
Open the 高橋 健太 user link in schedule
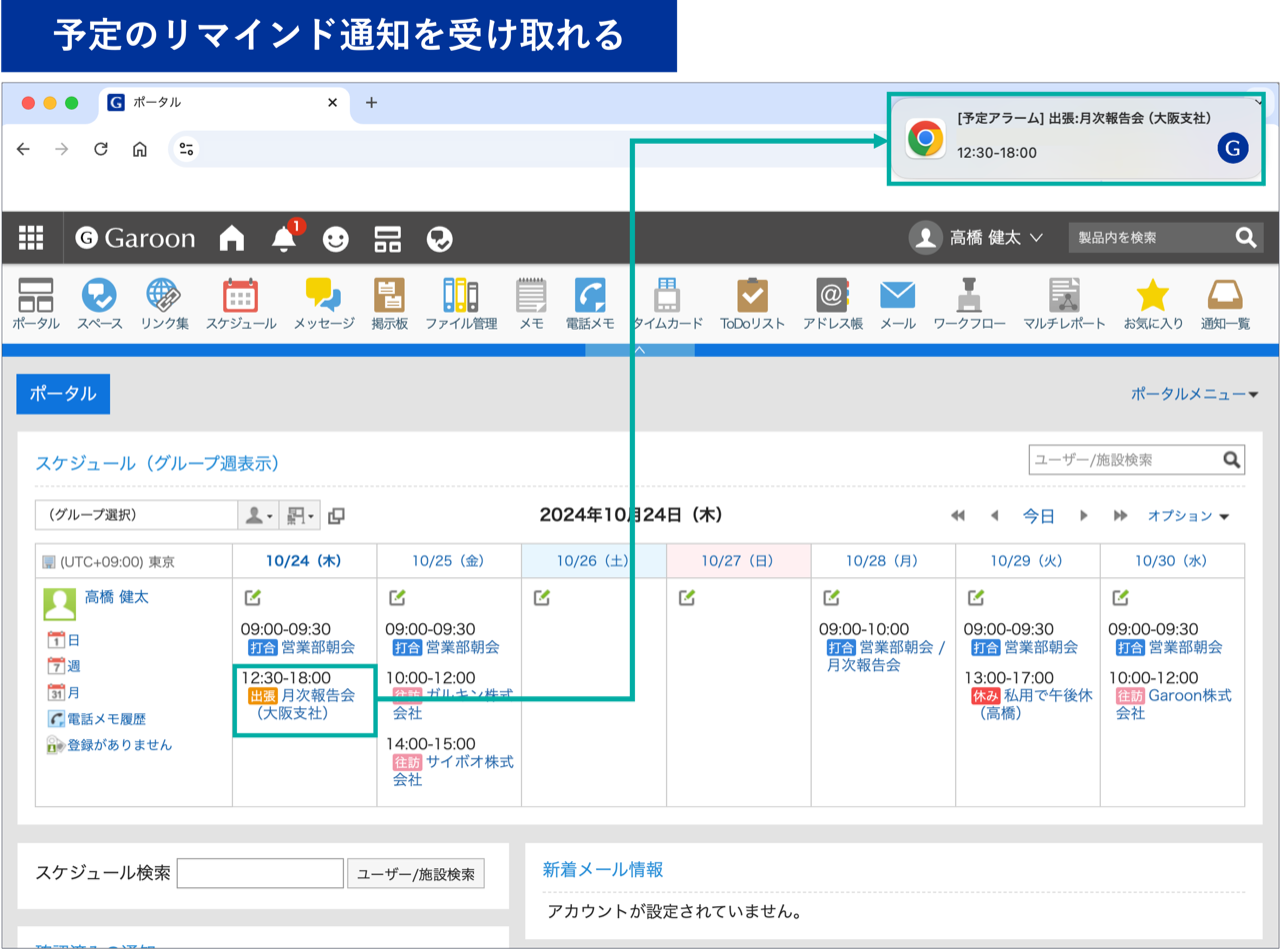(116, 597)
